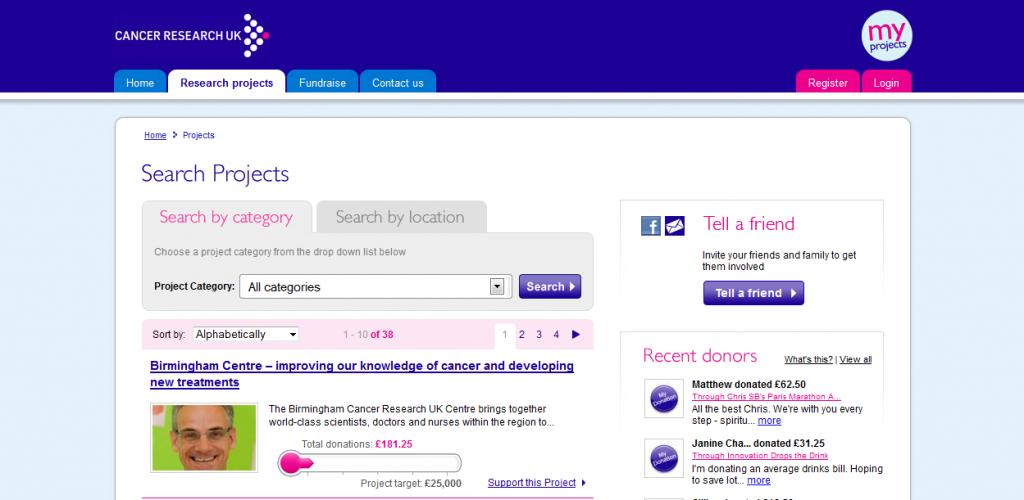Click the What's this? link

[808, 360]
